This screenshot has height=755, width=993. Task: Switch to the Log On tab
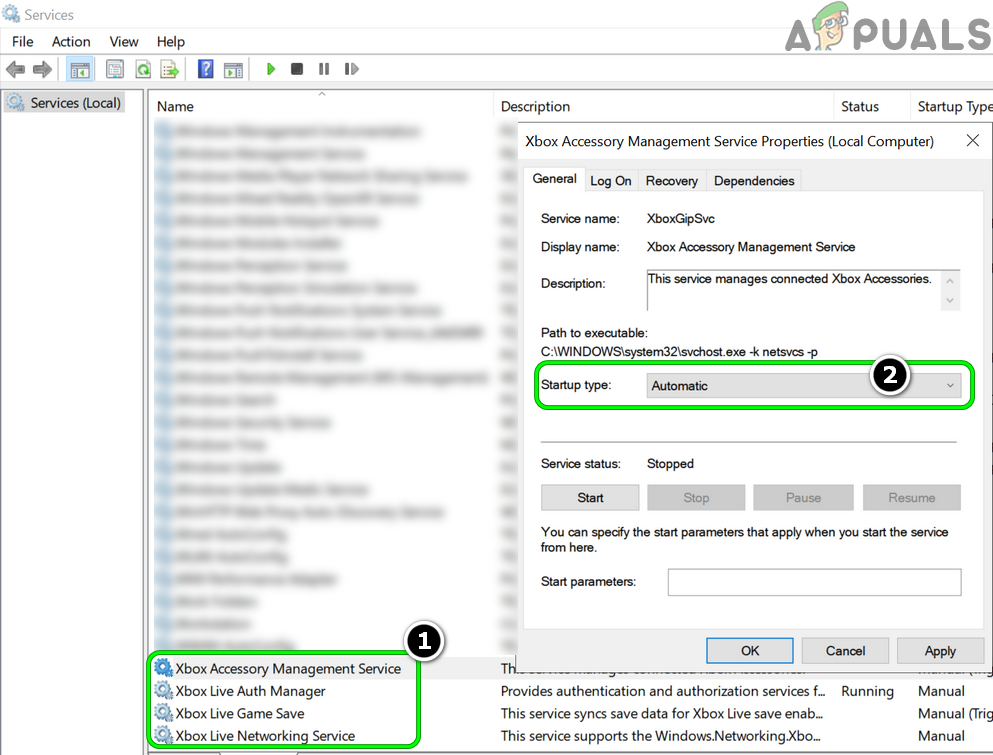click(610, 181)
